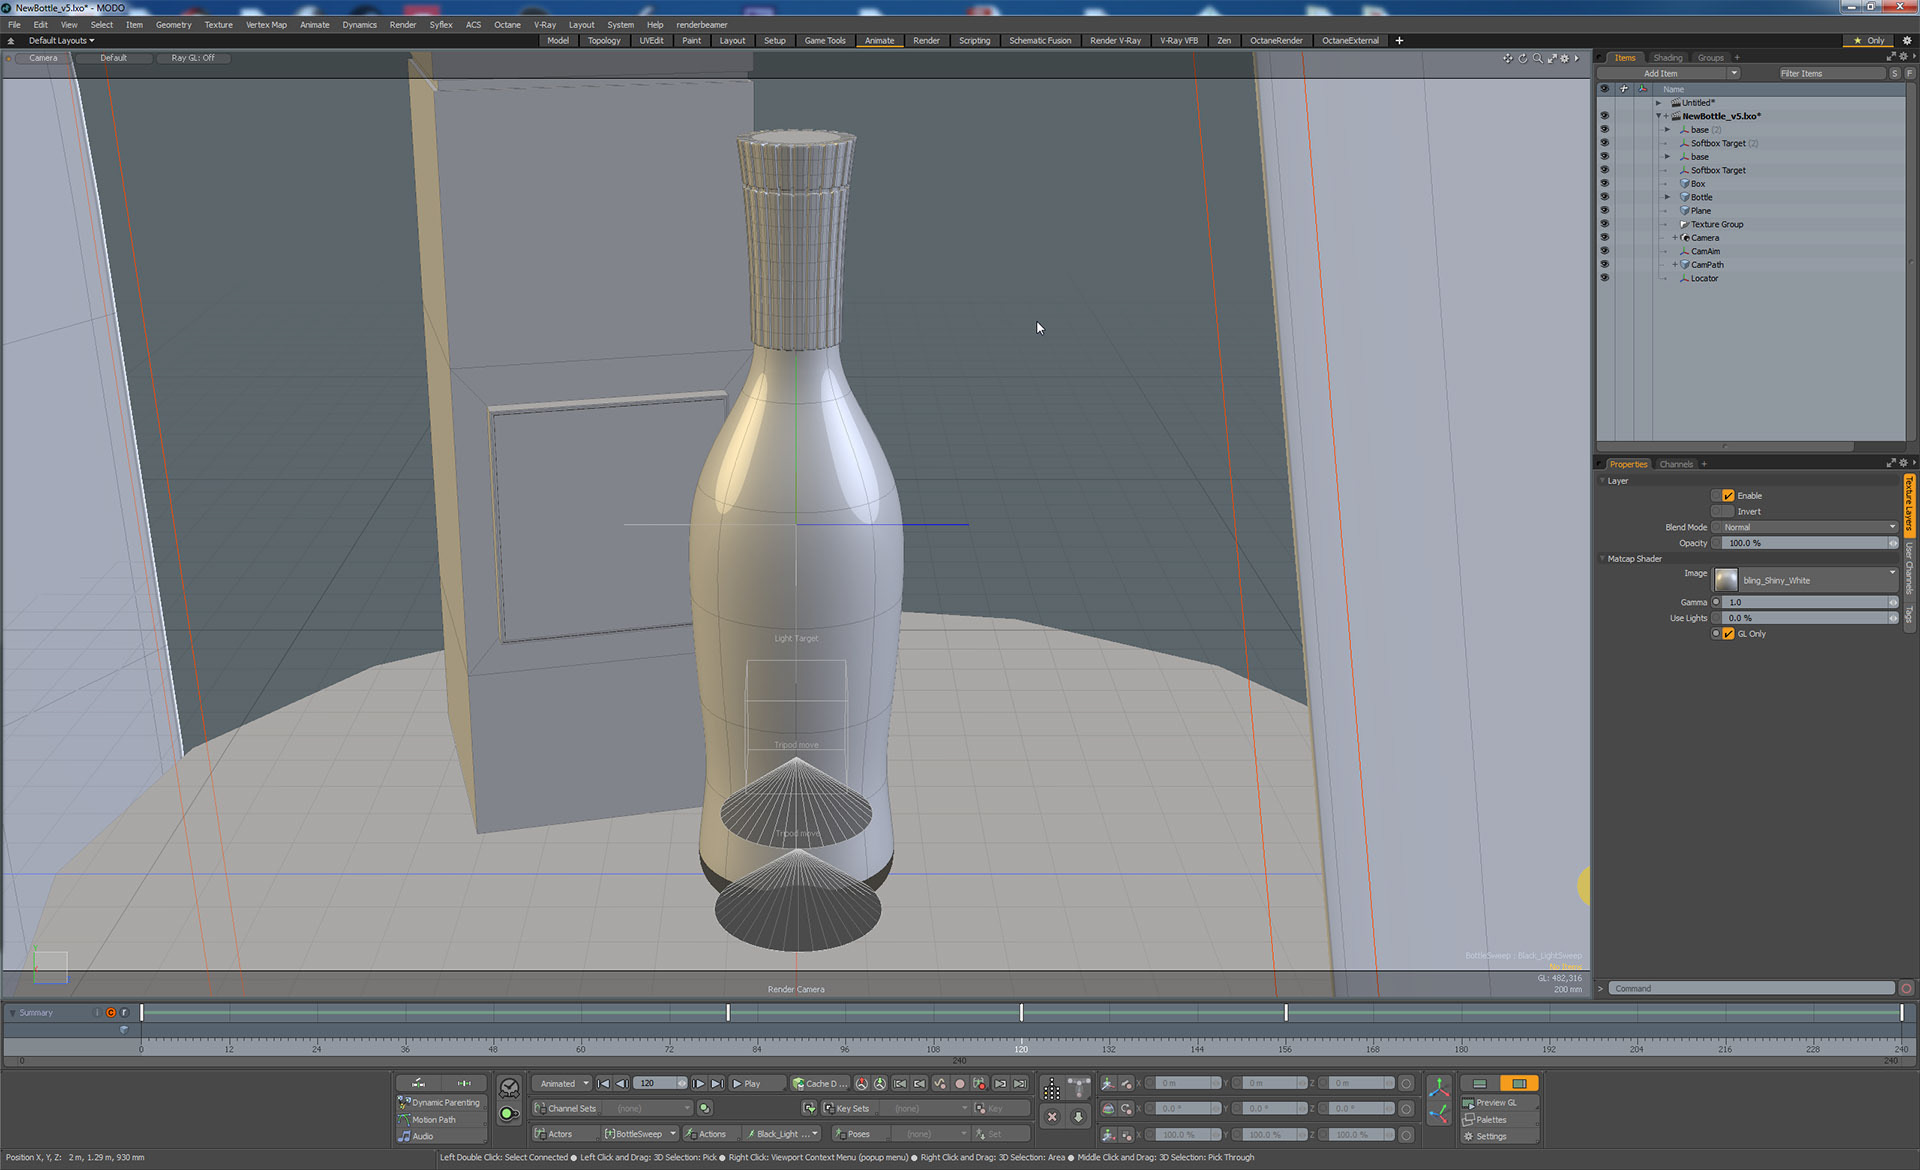Toggle the GL Only checkbox
Viewport: 1920px width, 1170px height.
tap(1728, 634)
